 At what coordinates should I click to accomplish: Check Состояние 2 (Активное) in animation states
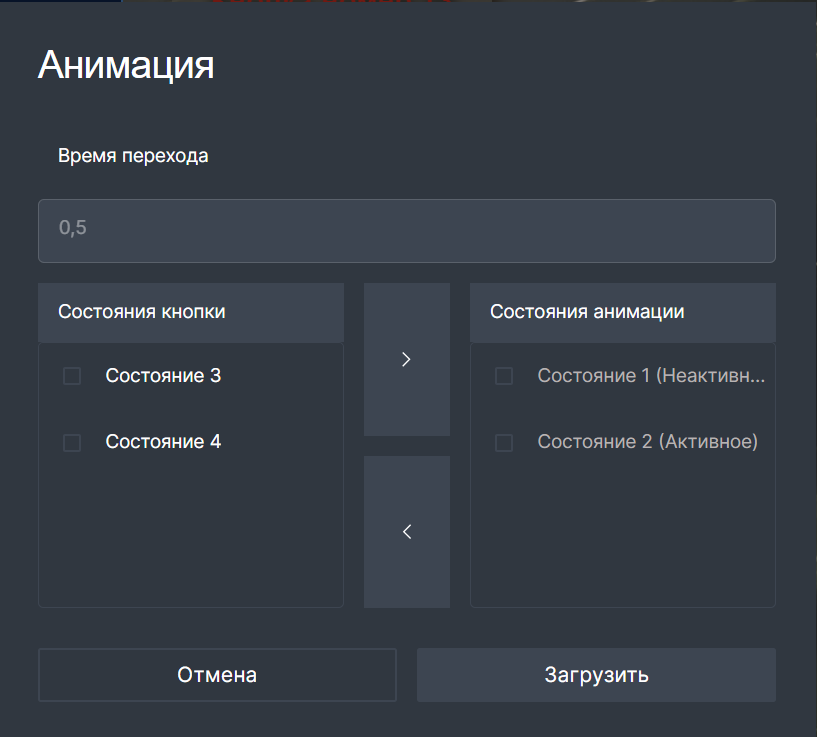point(503,441)
